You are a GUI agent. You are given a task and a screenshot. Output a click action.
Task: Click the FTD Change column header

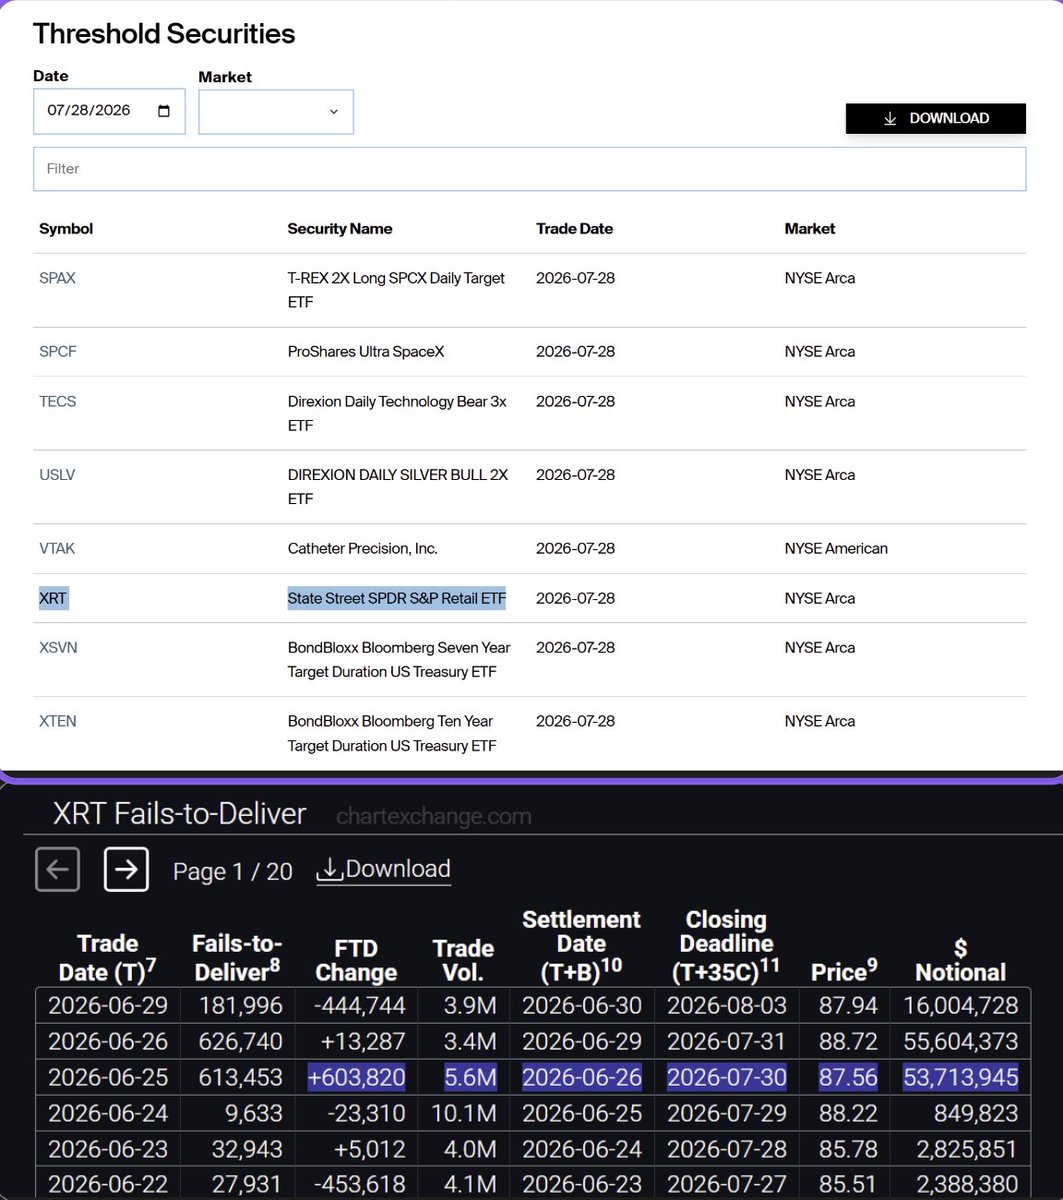point(356,960)
